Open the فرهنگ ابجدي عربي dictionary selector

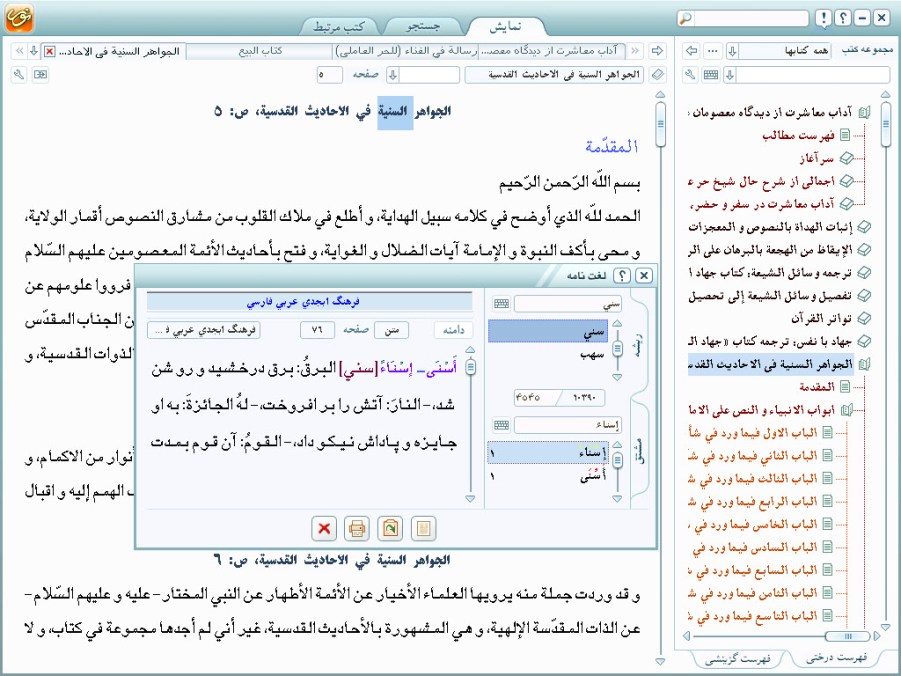203,330
